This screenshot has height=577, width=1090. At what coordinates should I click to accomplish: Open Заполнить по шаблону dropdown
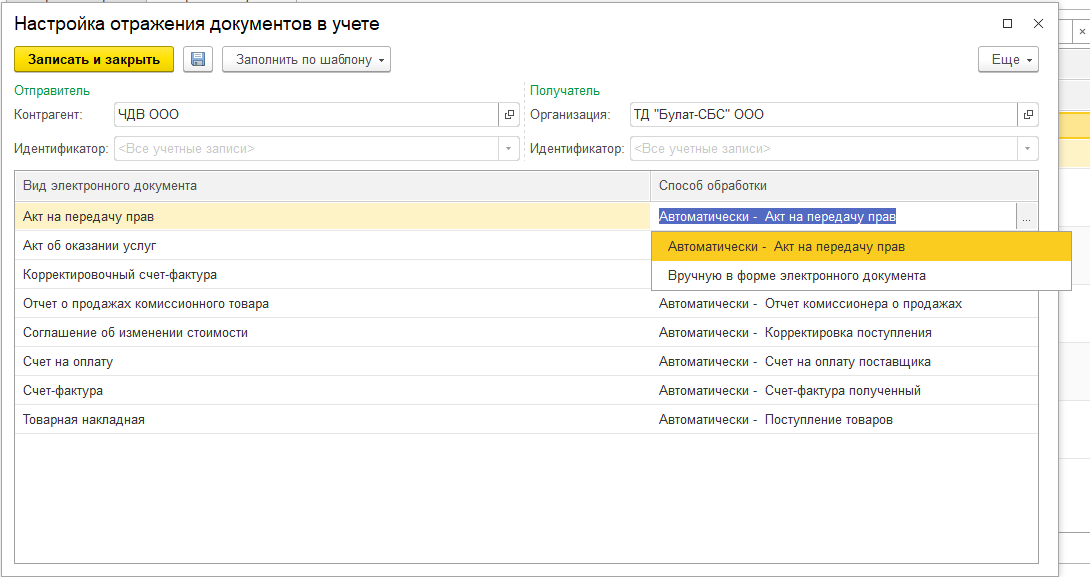click(x=307, y=59)
